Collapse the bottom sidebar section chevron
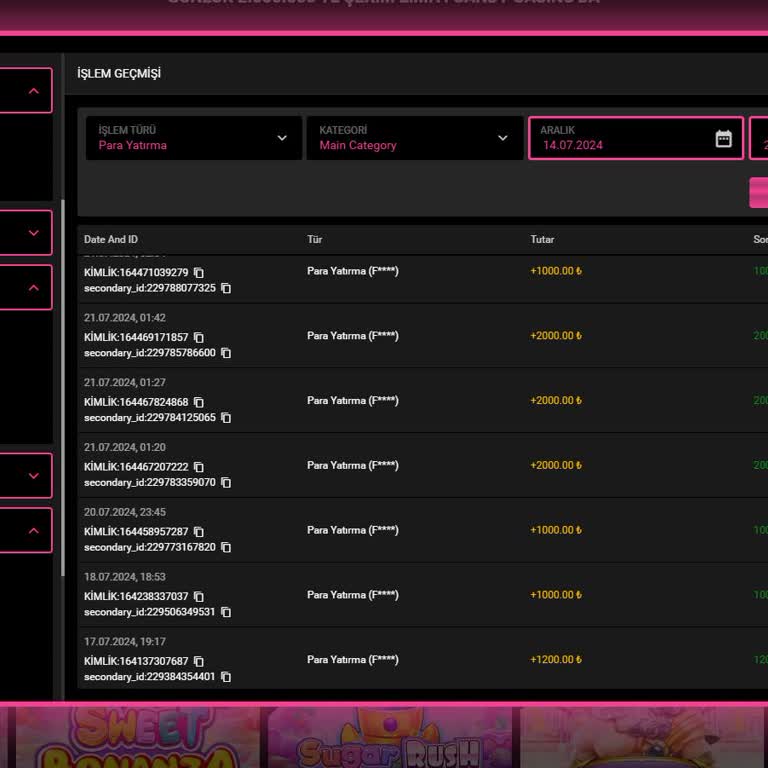Image resolution: width=768 pixels, height=768 pixels. click(33, 531)
